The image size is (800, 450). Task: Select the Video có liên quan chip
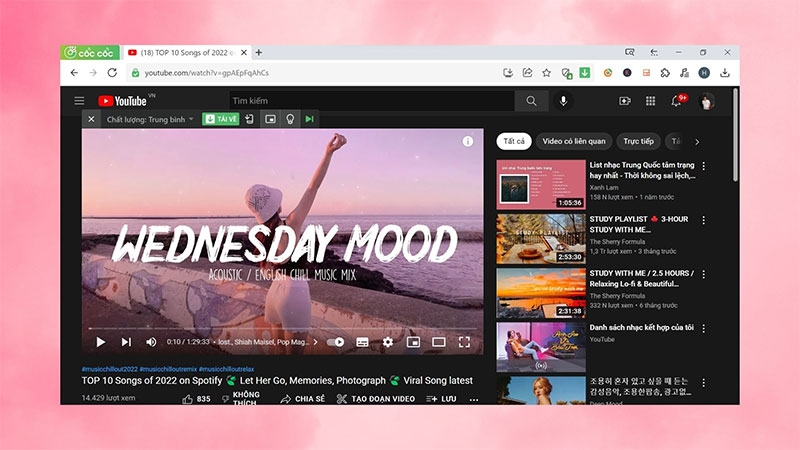pyautogui.click(x=573, y=141)
